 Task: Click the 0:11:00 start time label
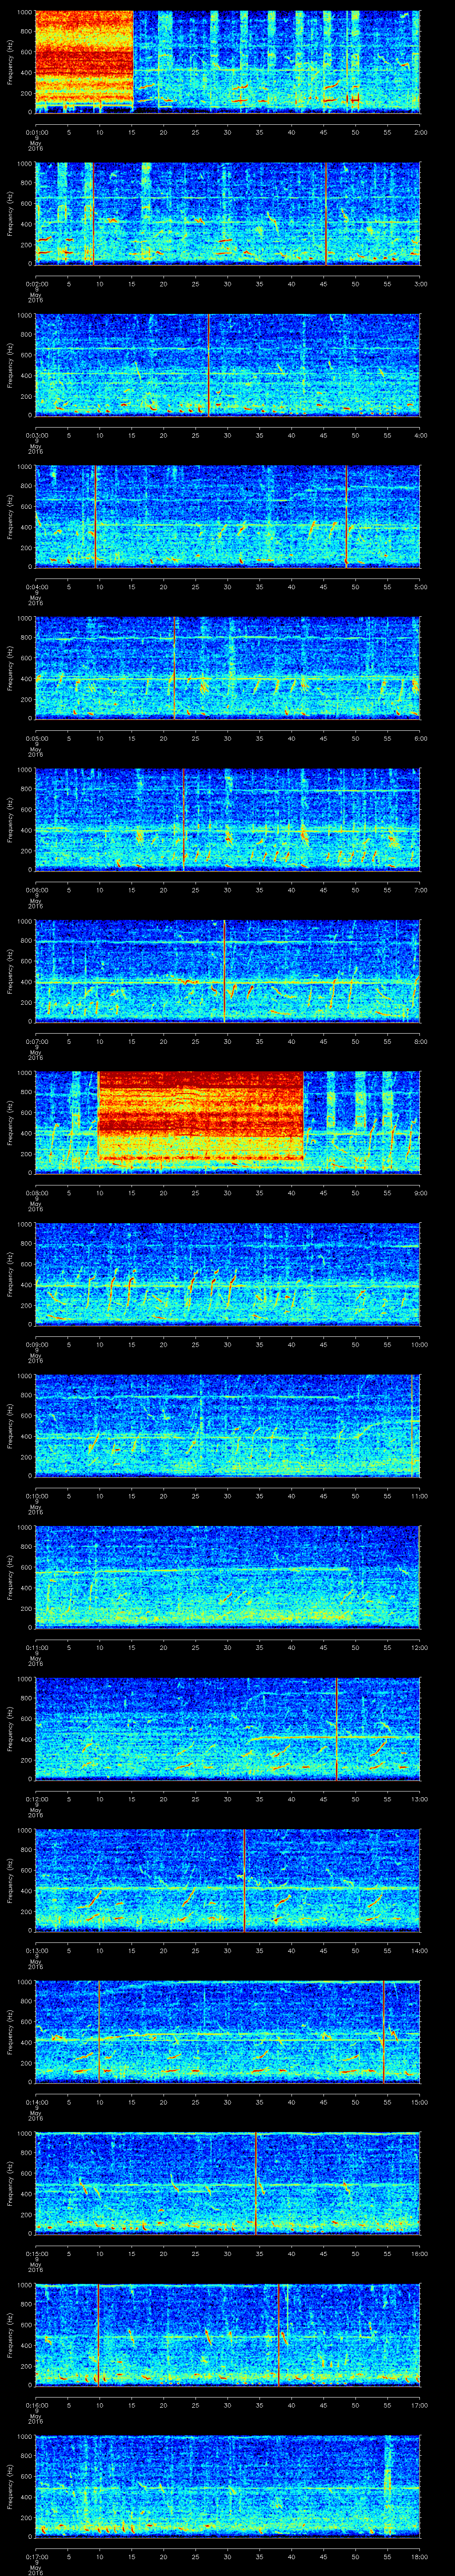pyautogui.click(x=36, y=1647)
